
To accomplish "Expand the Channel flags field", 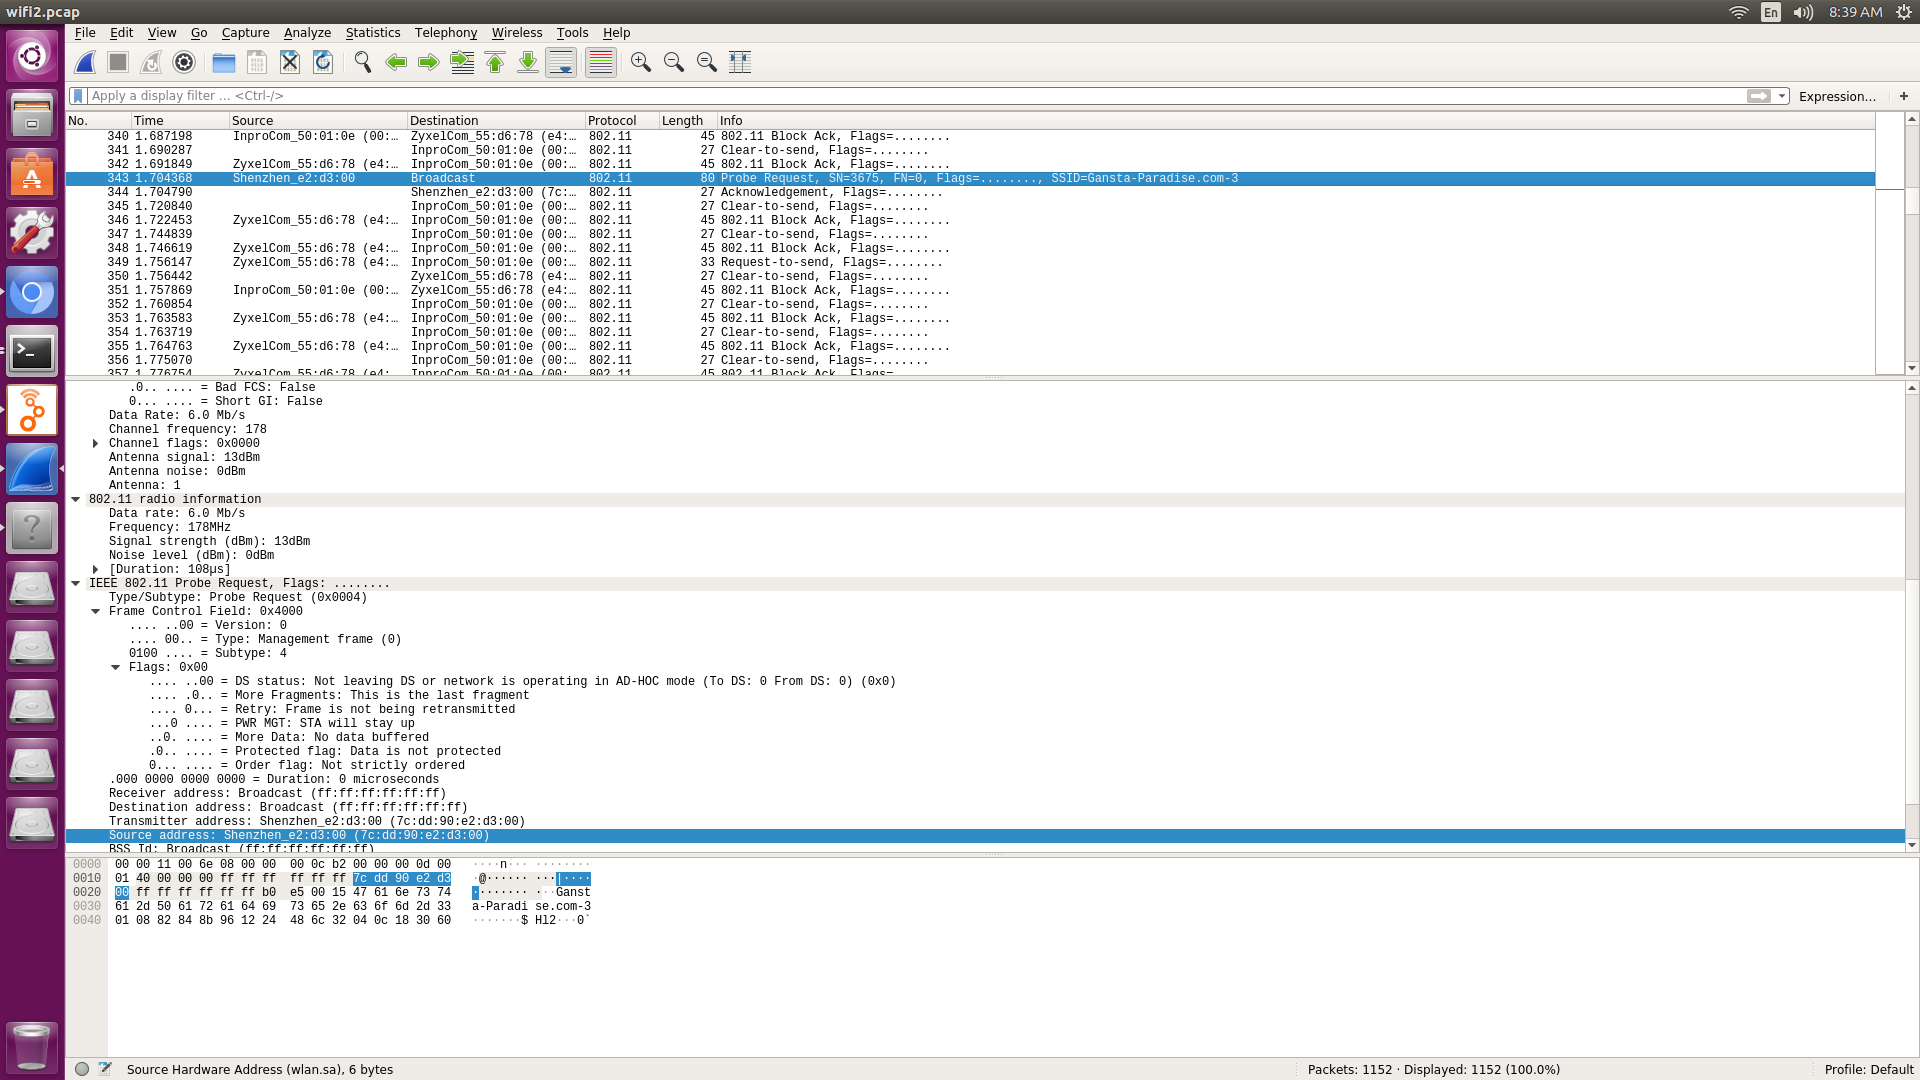I will pyautogui.click(x=95, y=443).
